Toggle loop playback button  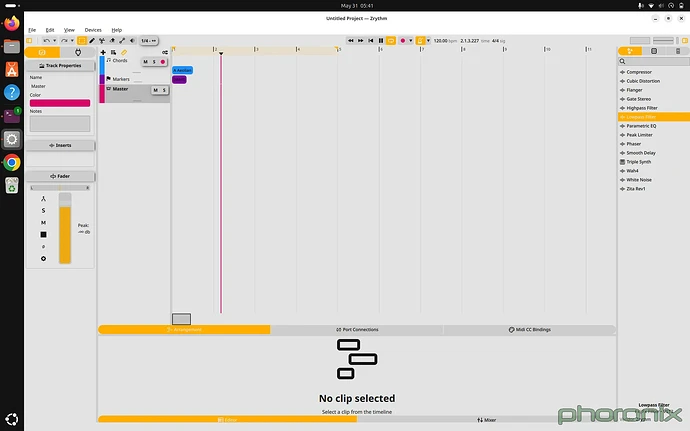pos(391,41)
